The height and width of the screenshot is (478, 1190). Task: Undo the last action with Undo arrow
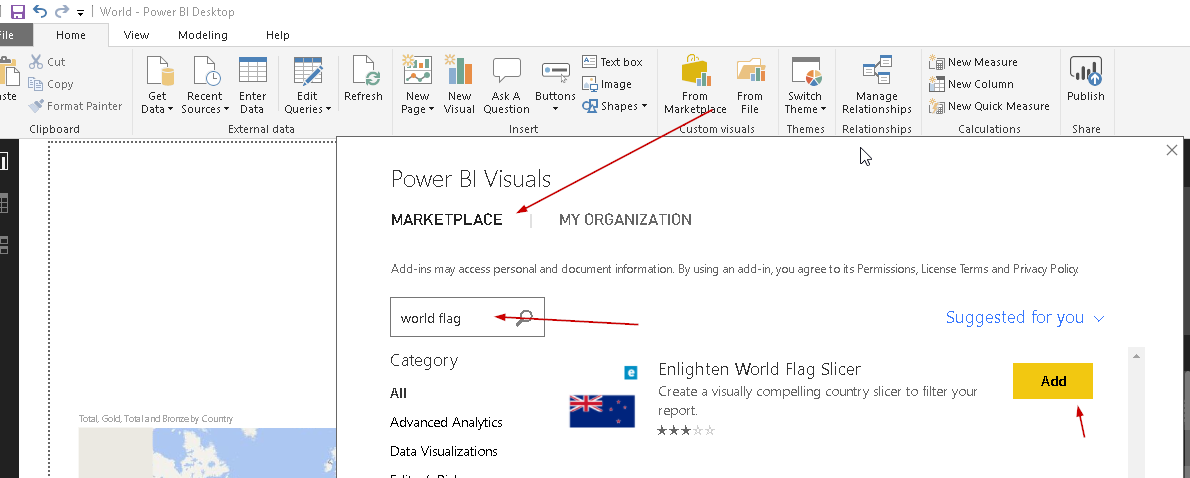[x=40, y=11]
